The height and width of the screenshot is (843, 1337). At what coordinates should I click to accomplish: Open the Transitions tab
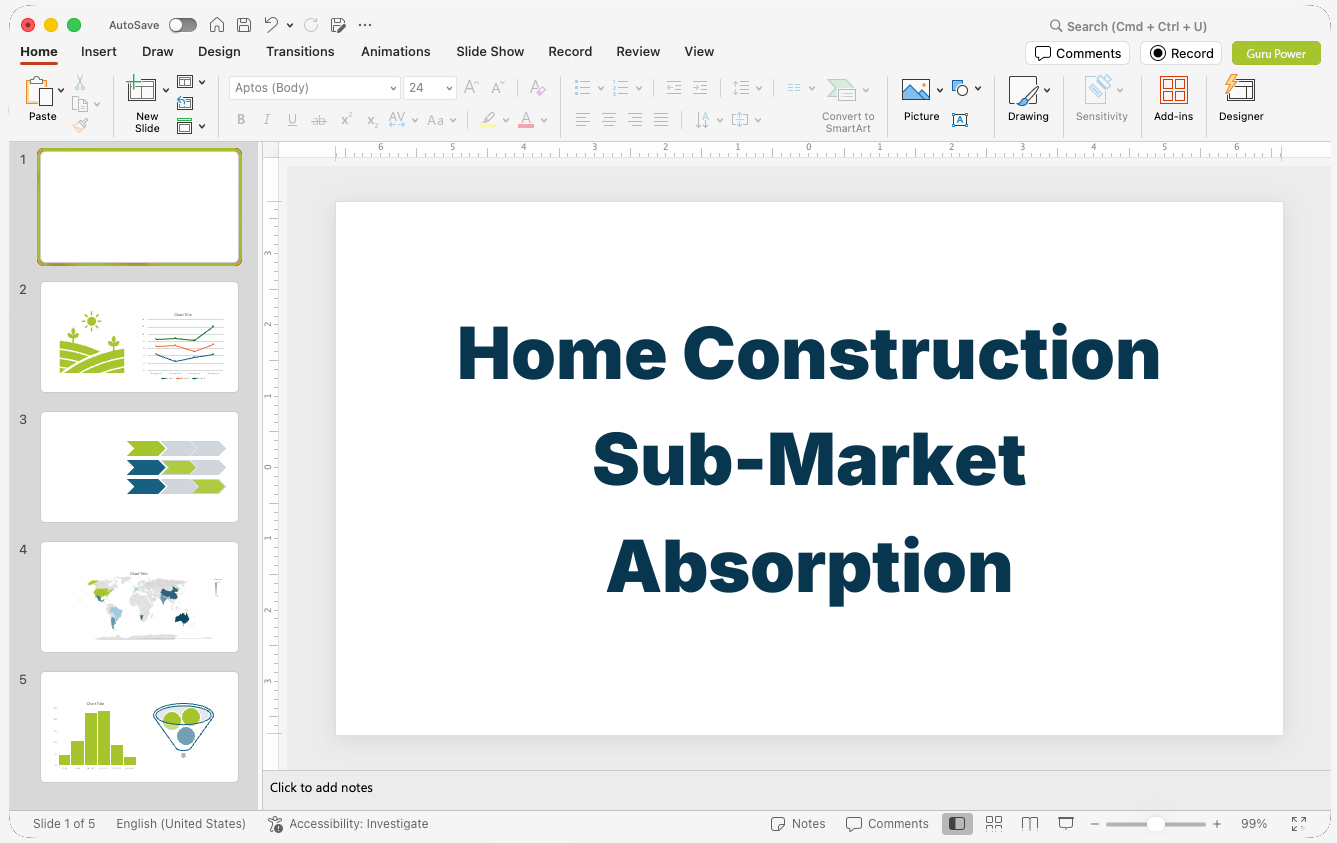tap(300, 51)
